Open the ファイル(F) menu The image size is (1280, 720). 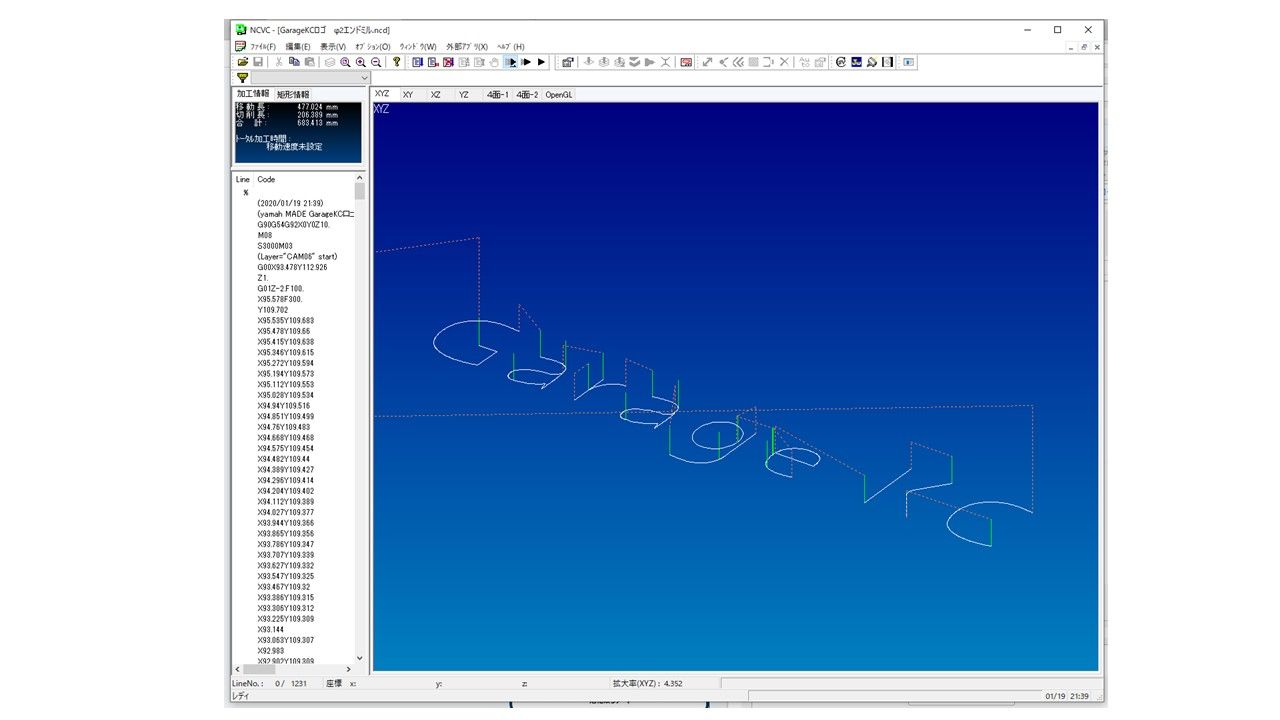(263, 47)
